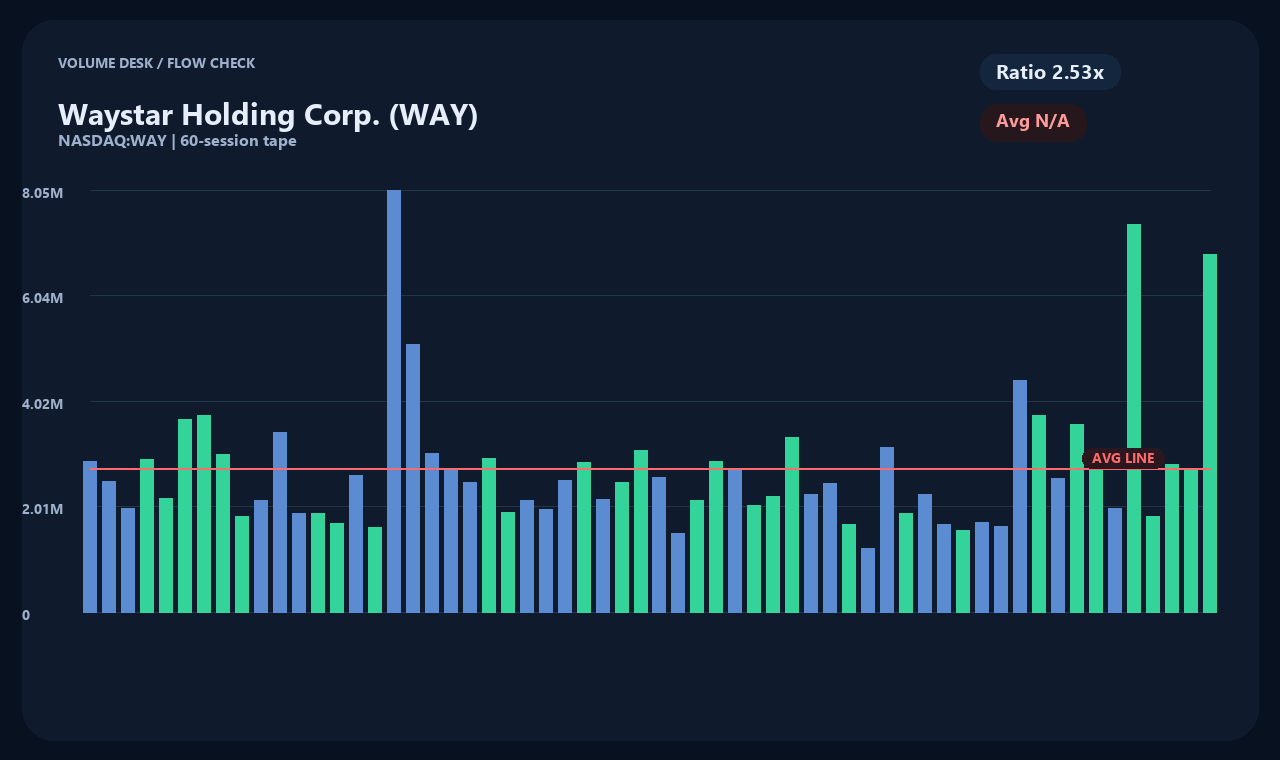Screen dimensions: 1280x760
Task: Select the tallest blue volume bar
Action: [394, 401]
